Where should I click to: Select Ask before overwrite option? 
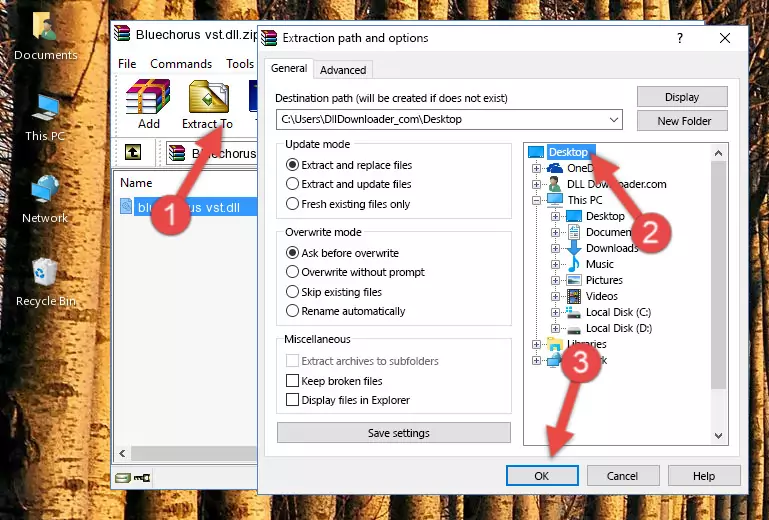point(292,253)
